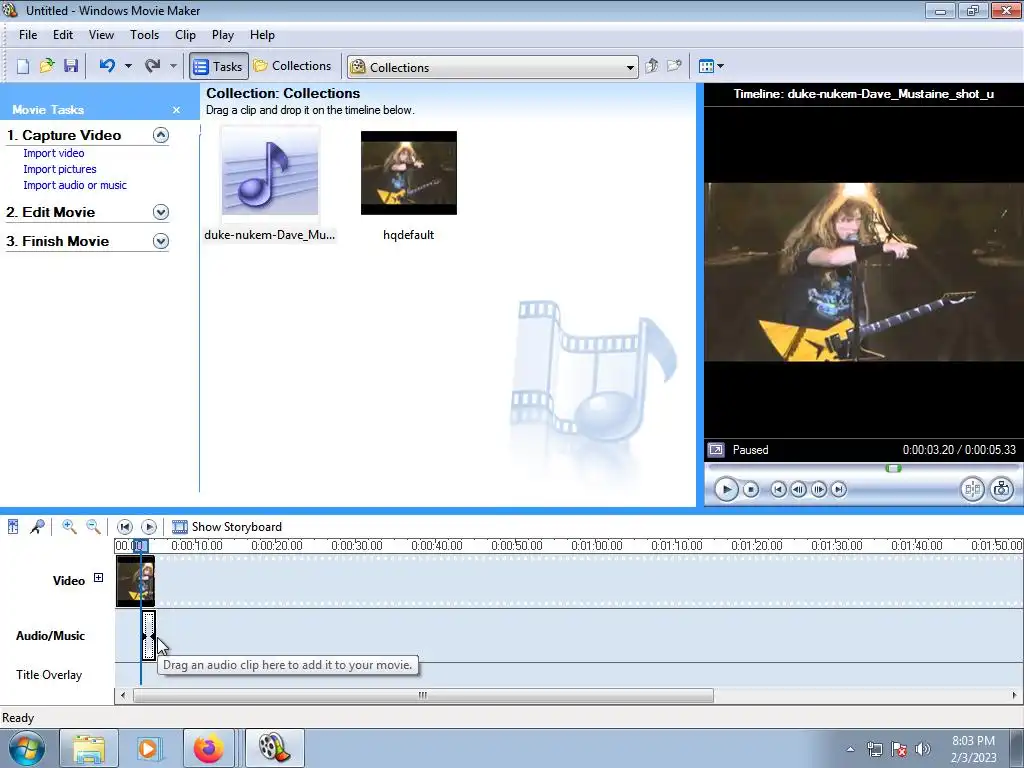Screen dimensions: 1024x768
Task: Select the audio clip on Audio/Music track
Action: coord(149,635)
